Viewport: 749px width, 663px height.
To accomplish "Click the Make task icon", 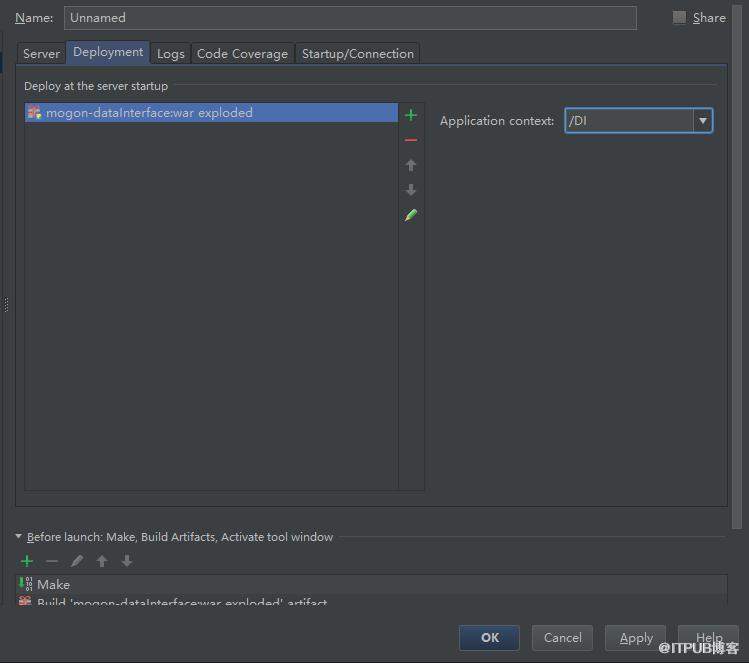I will click(25, 584).
